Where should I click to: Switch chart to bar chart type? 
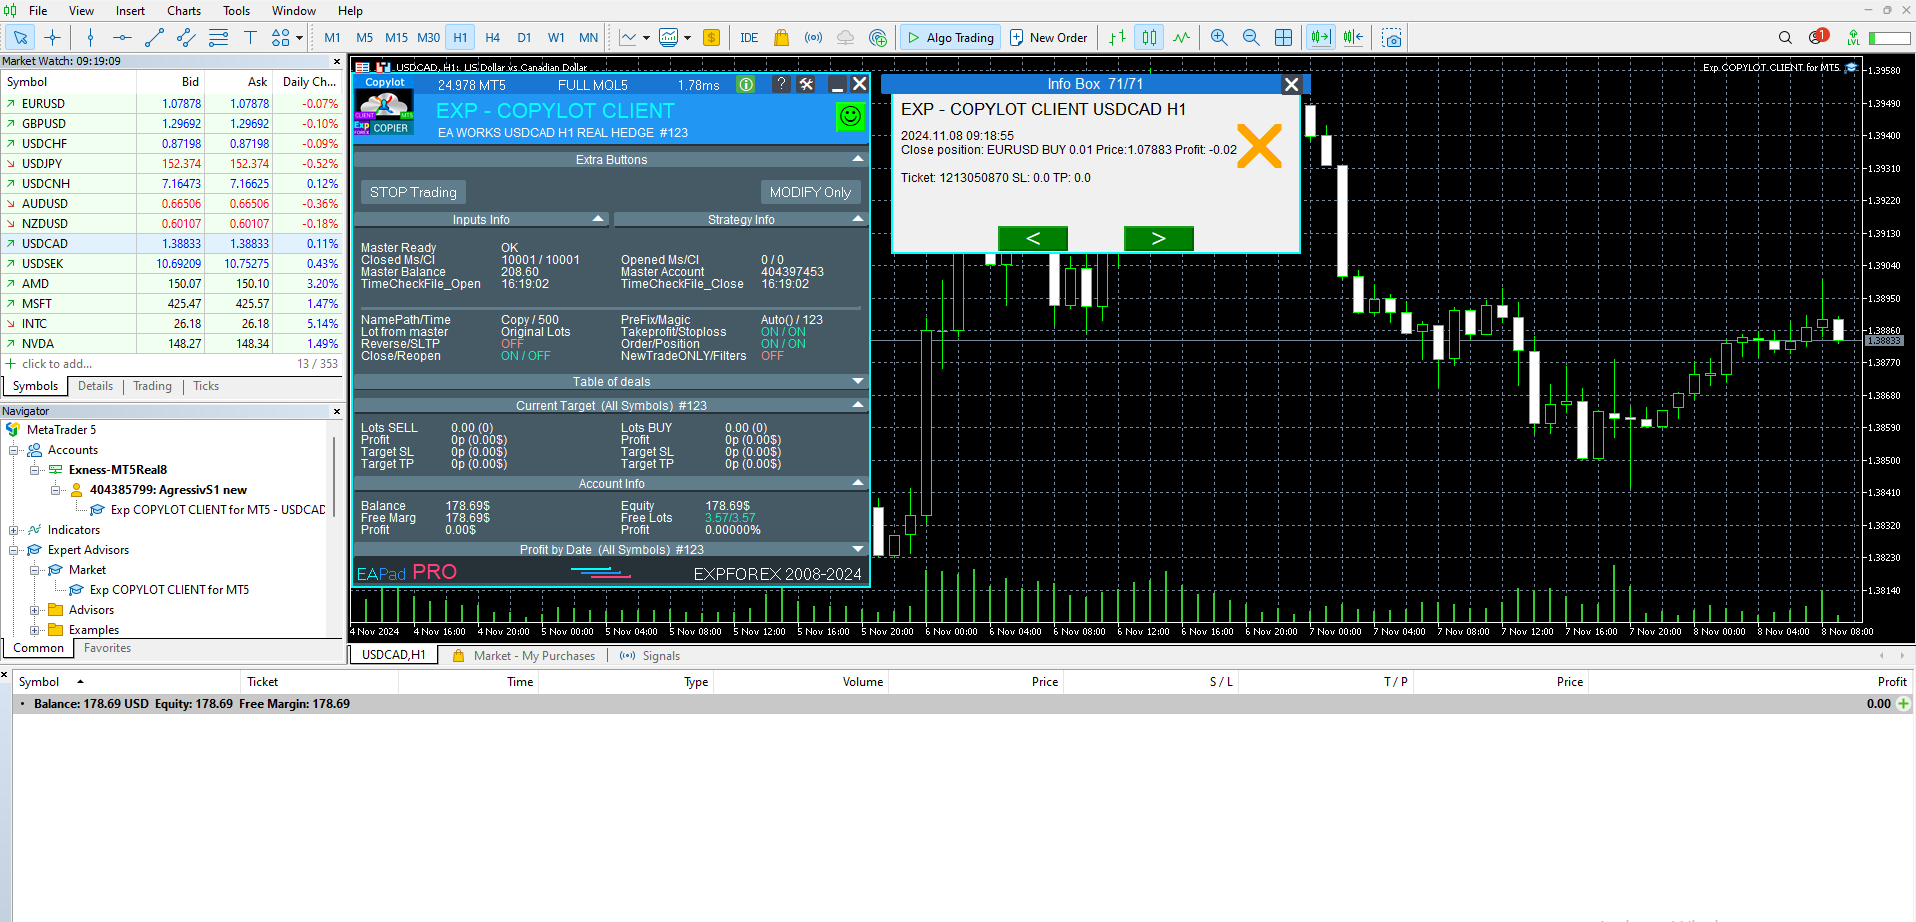1118,38
